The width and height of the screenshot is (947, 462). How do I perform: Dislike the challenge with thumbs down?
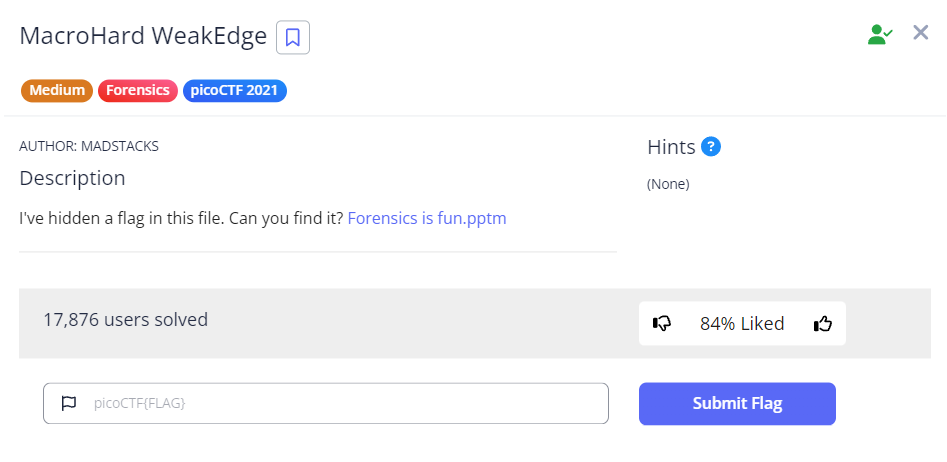[662, 323]
